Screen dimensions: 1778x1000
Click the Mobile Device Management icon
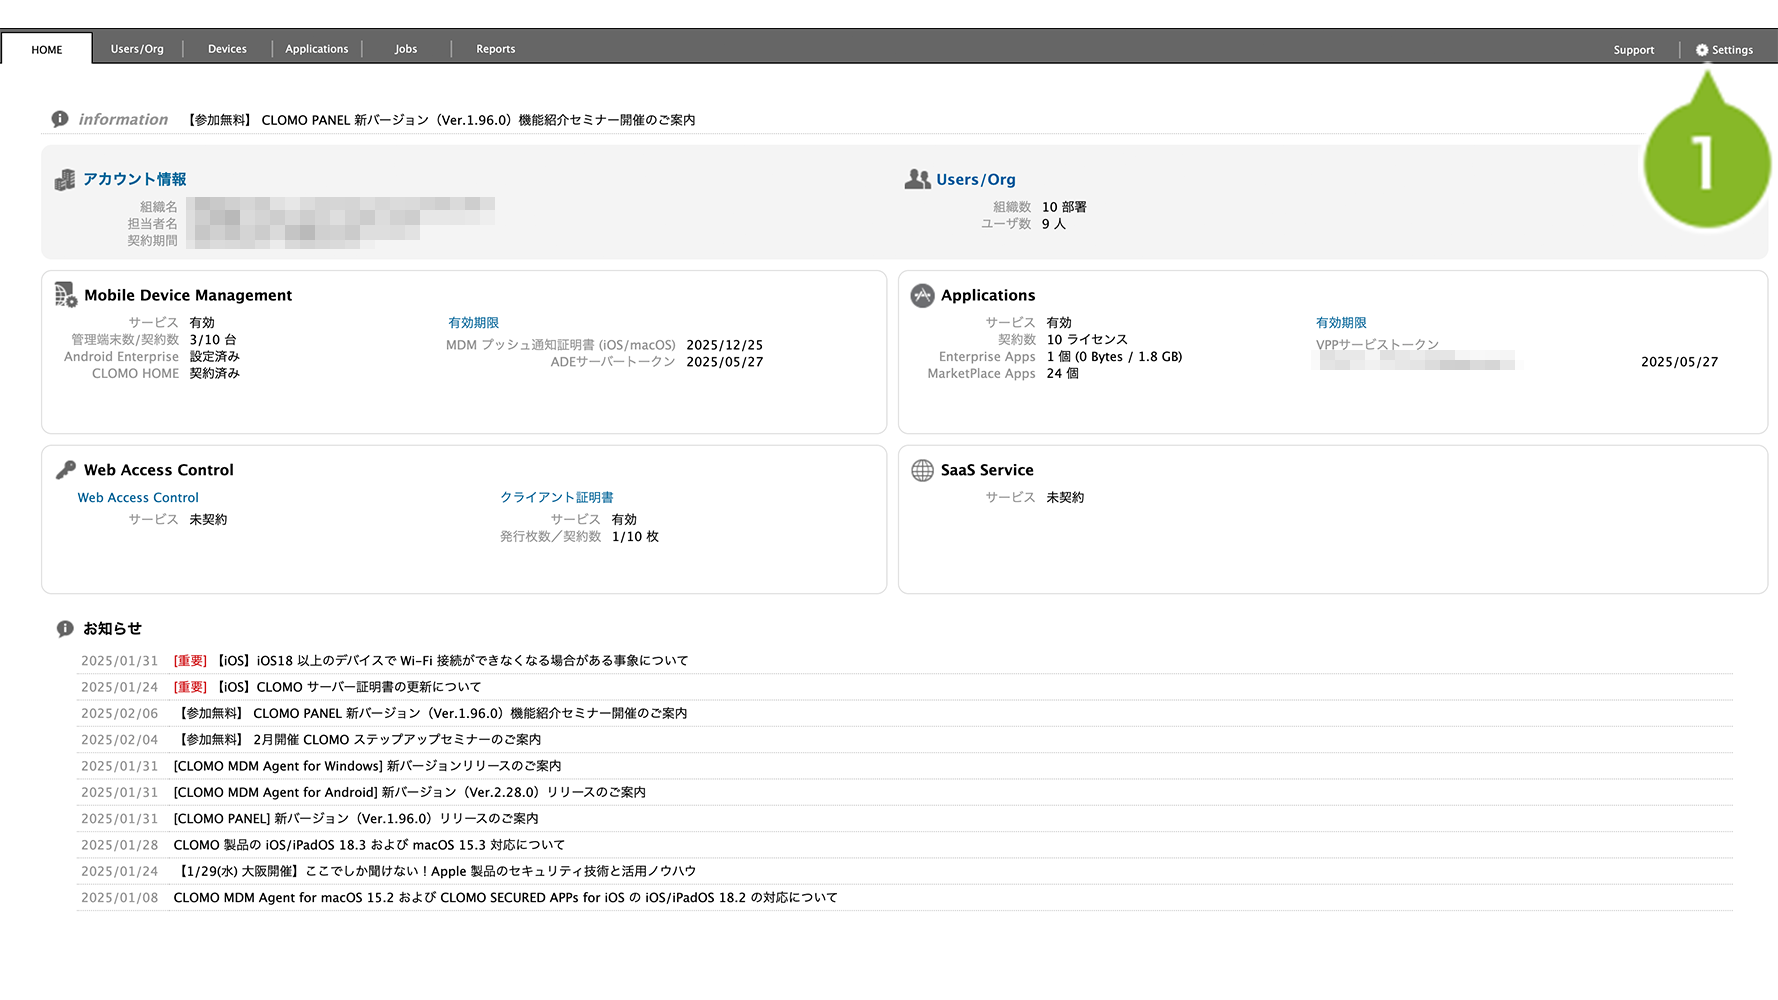(66, 295)
